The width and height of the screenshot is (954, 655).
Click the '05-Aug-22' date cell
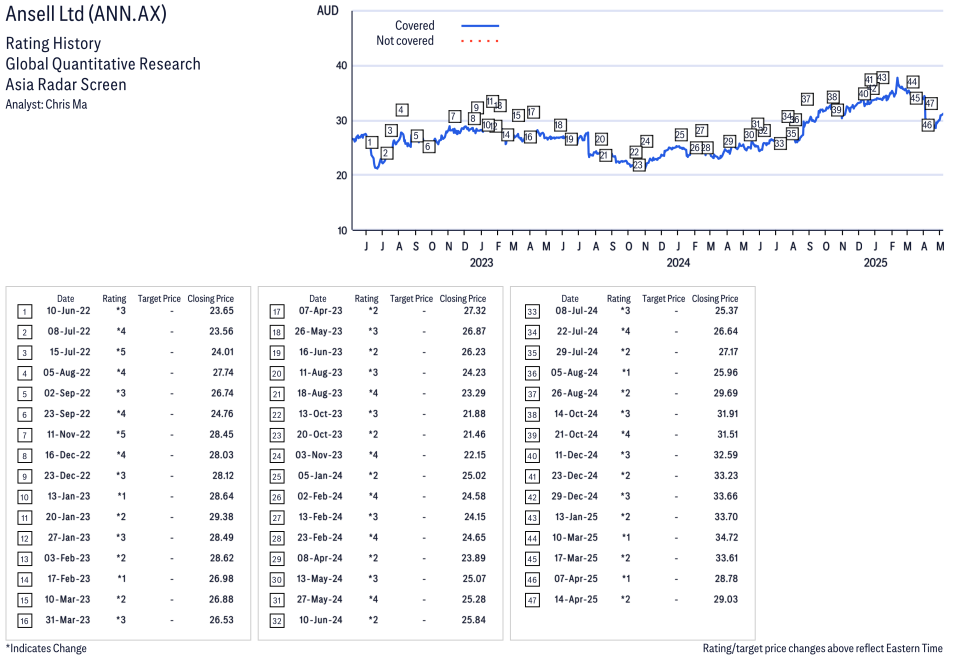tap(66, 372)
